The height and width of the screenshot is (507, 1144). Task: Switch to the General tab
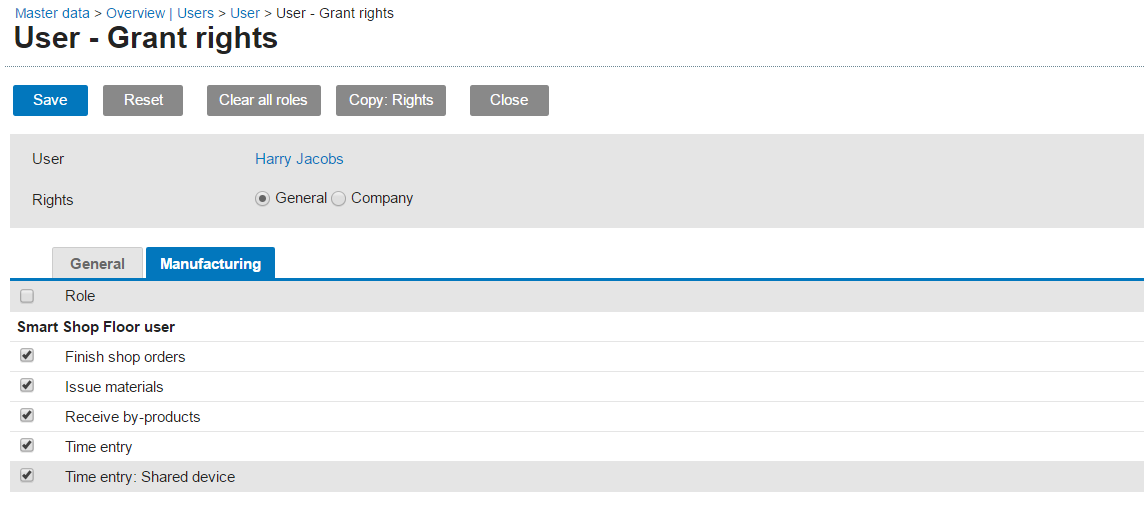tap(97, 264)
